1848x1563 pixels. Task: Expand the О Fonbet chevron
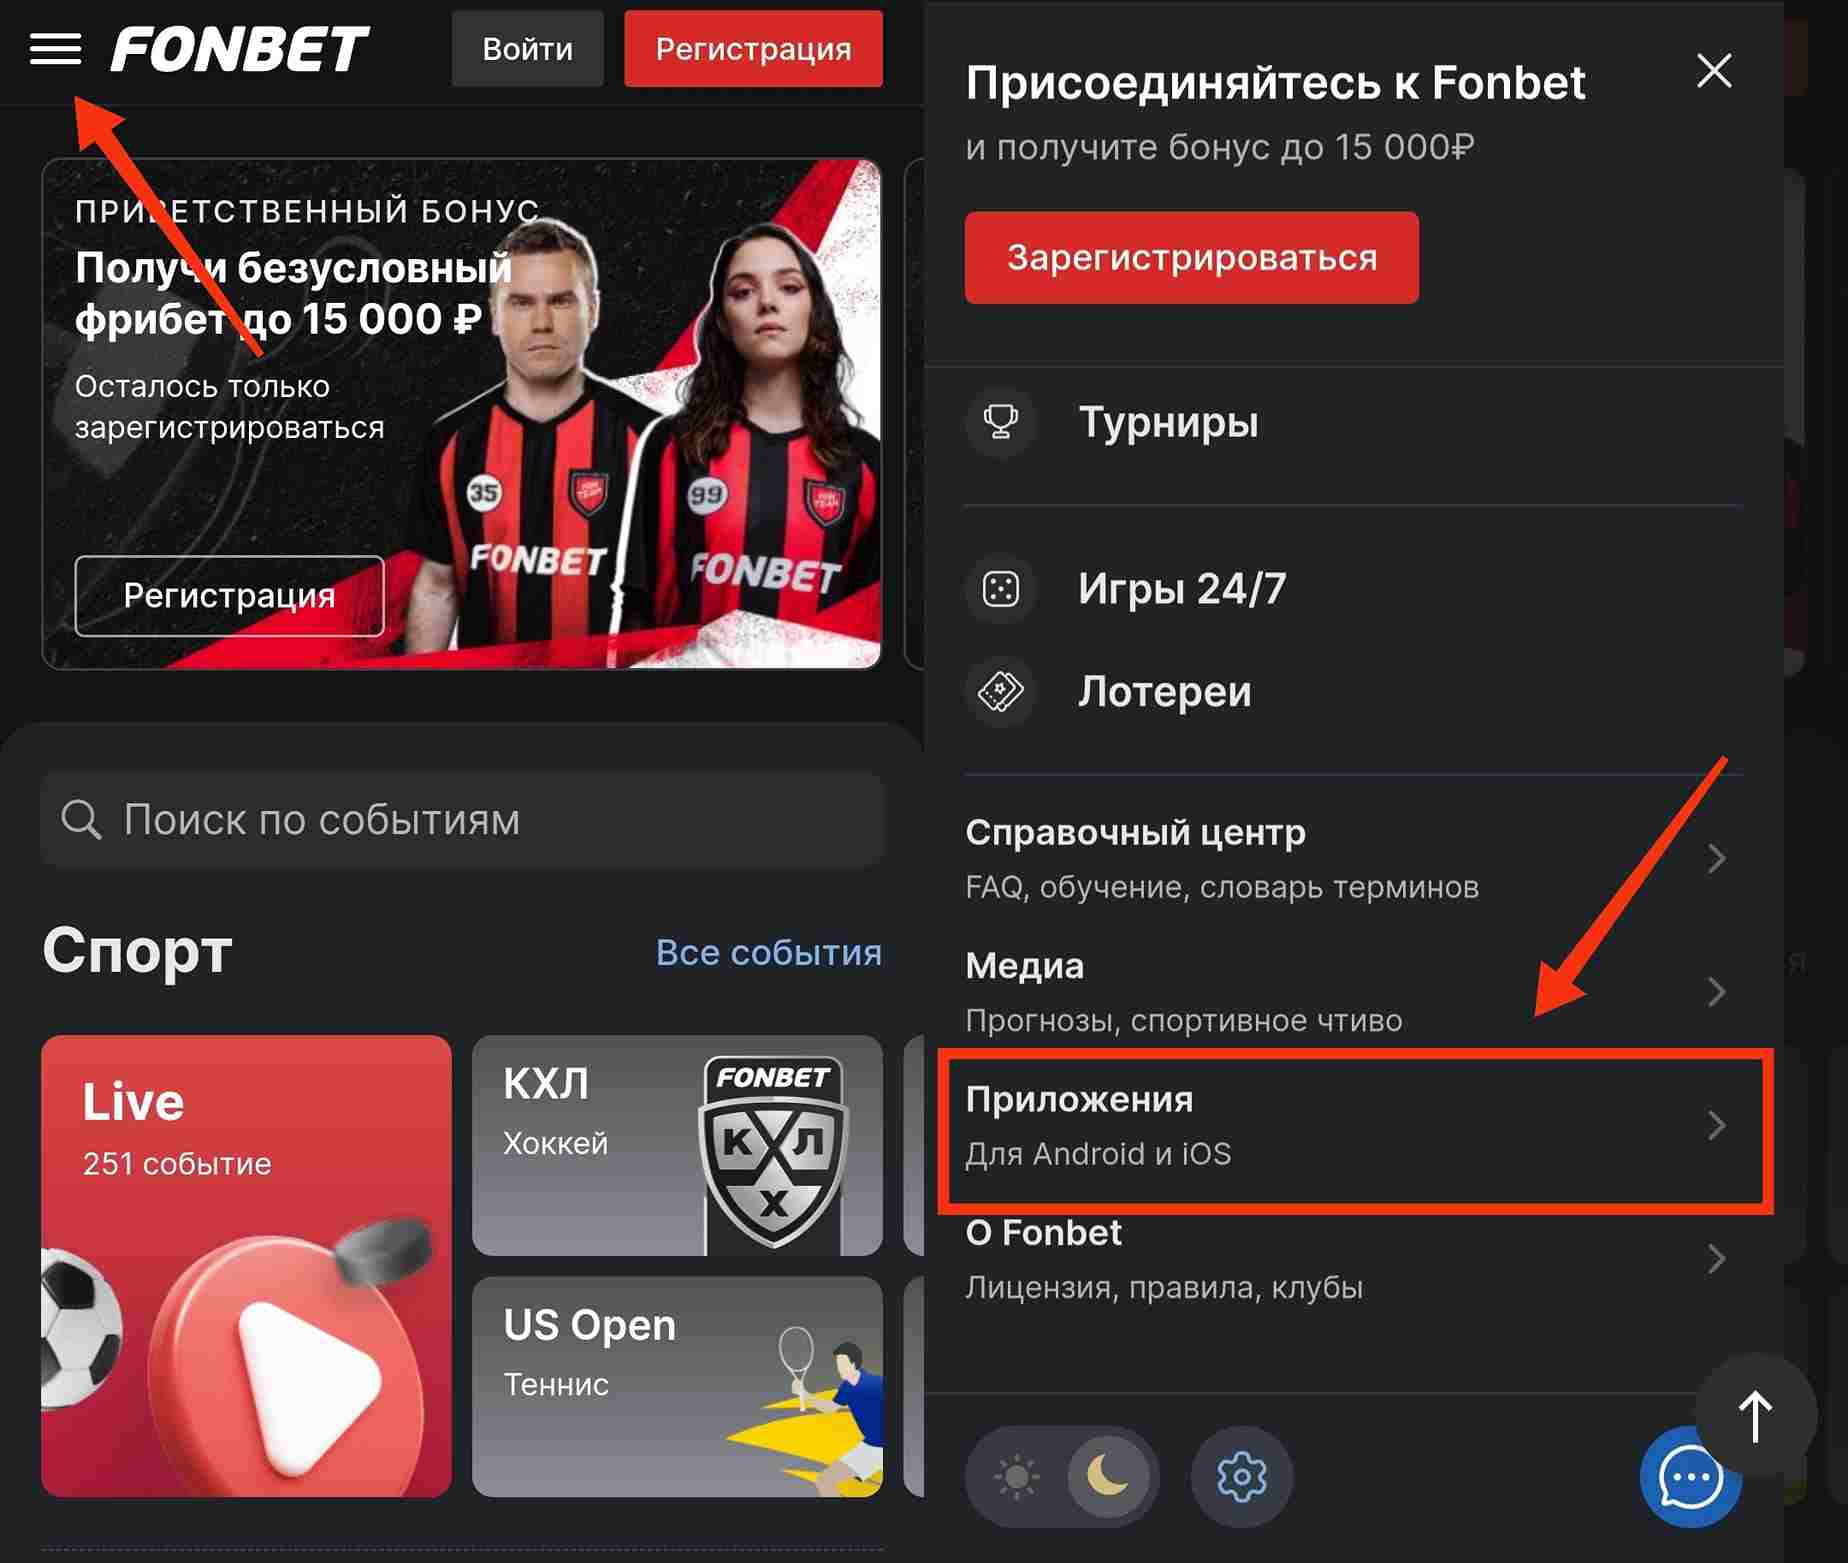[1716, 1258]
